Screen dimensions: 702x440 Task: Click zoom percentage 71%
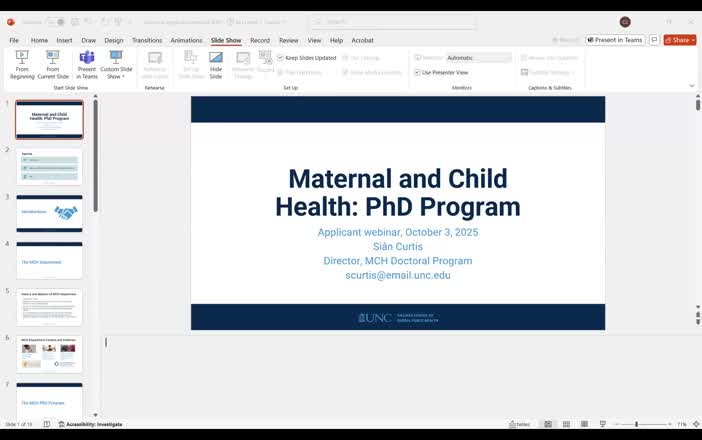(x=681, y=424)
